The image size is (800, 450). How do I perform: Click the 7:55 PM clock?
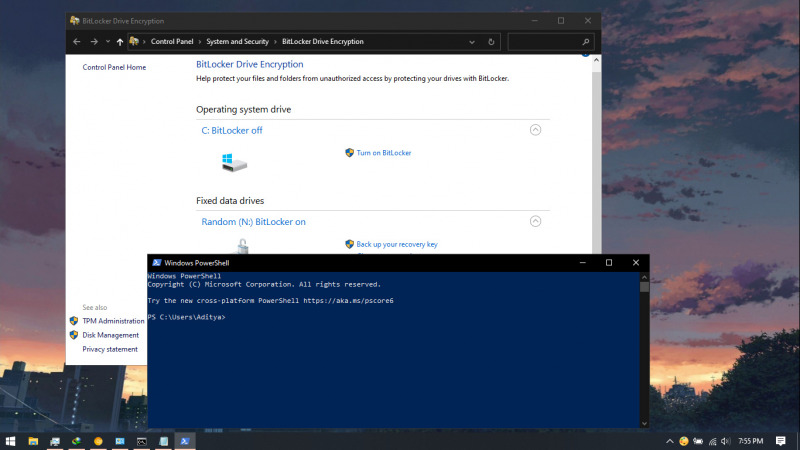(x=751, y=441)
